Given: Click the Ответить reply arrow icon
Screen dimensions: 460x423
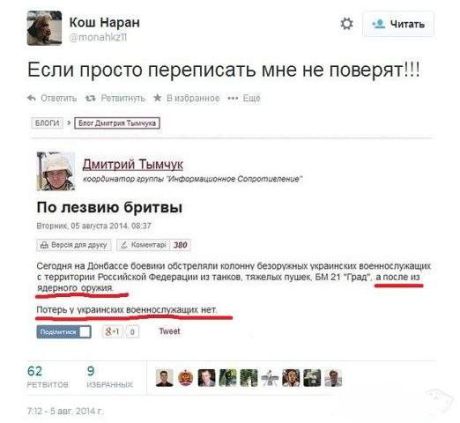Looking at the screenshot, I should tap(31, 98).
